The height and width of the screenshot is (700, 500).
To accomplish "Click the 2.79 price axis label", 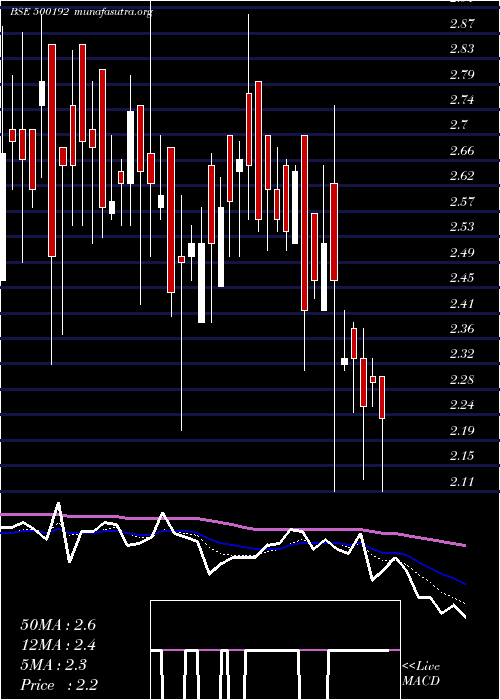I will coord(462,75).
